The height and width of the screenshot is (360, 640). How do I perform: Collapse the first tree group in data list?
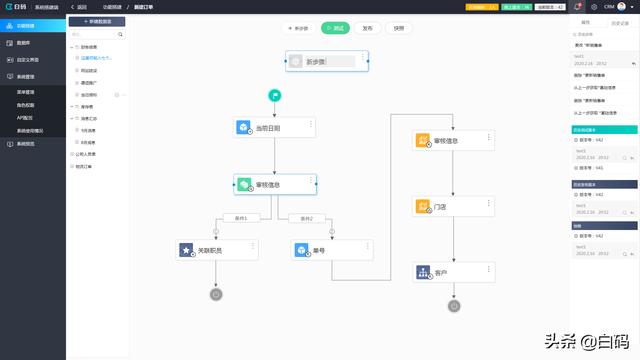tap(72, 47)
